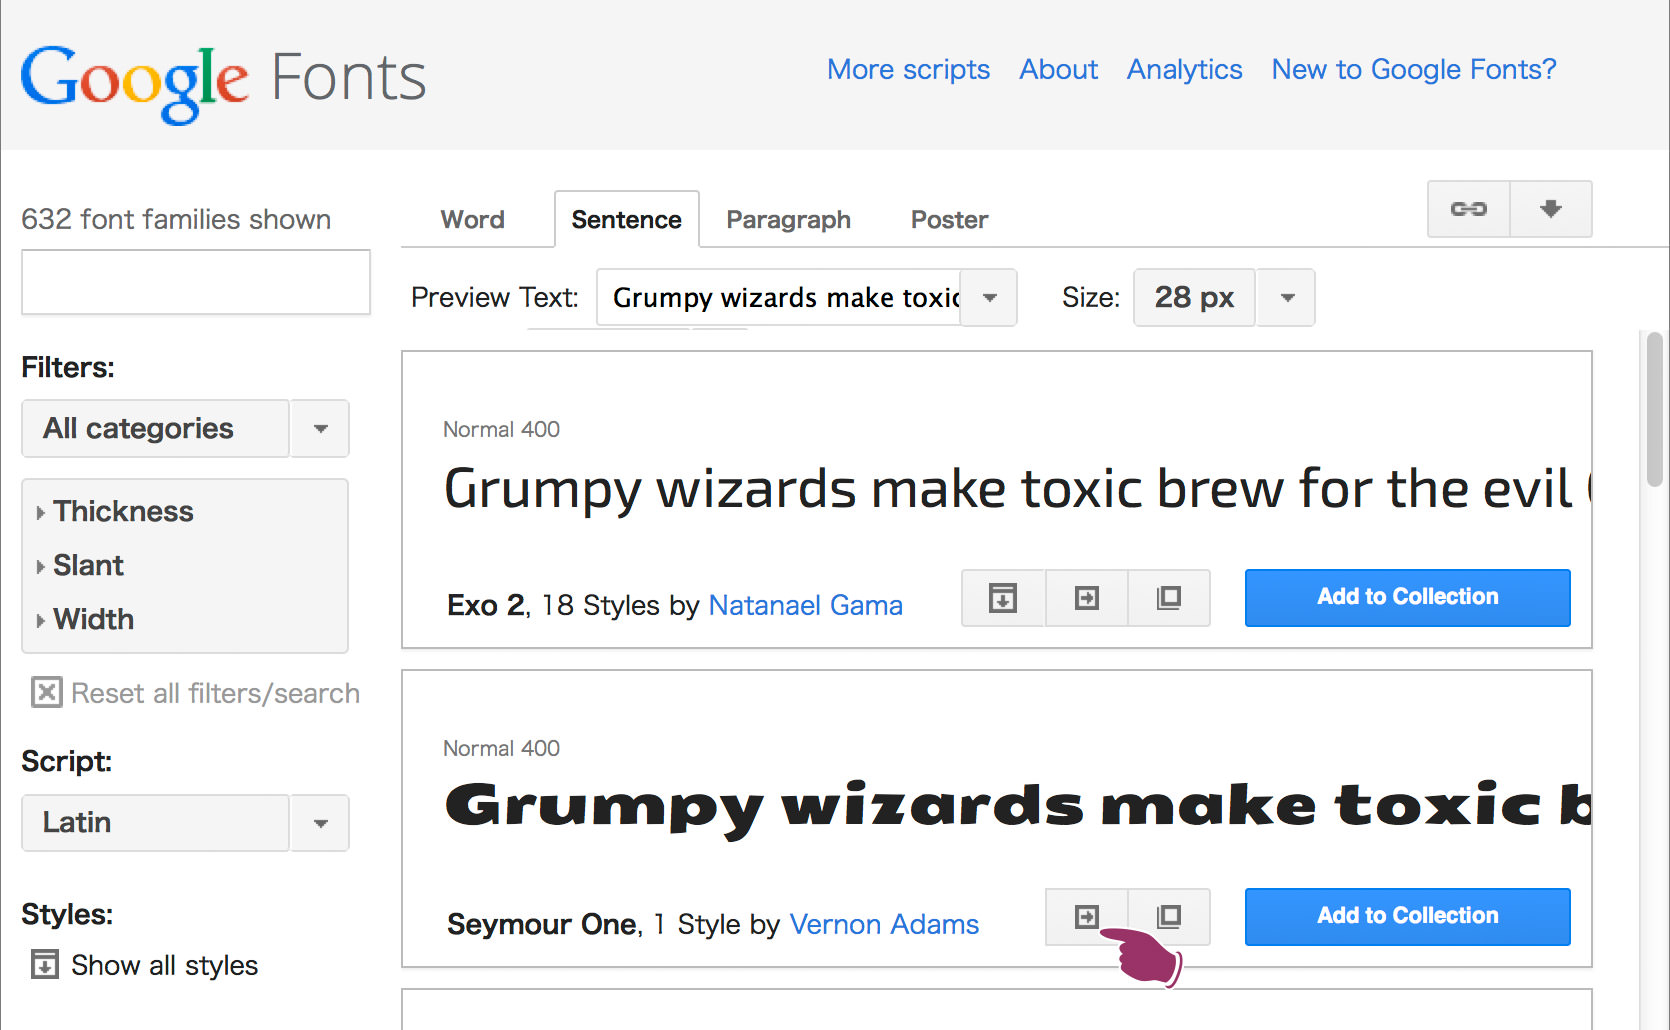Click the link/bookmark icon button

point(1468,209)
